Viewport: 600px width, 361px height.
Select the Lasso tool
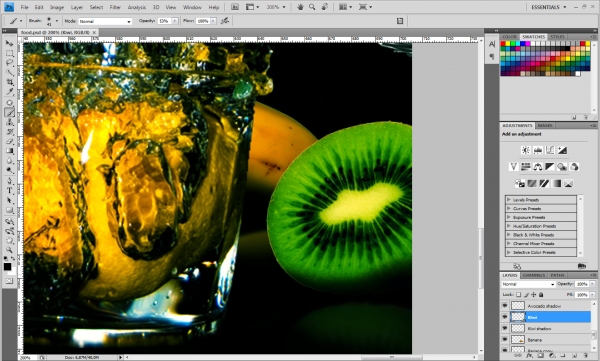tap(9, 62)
